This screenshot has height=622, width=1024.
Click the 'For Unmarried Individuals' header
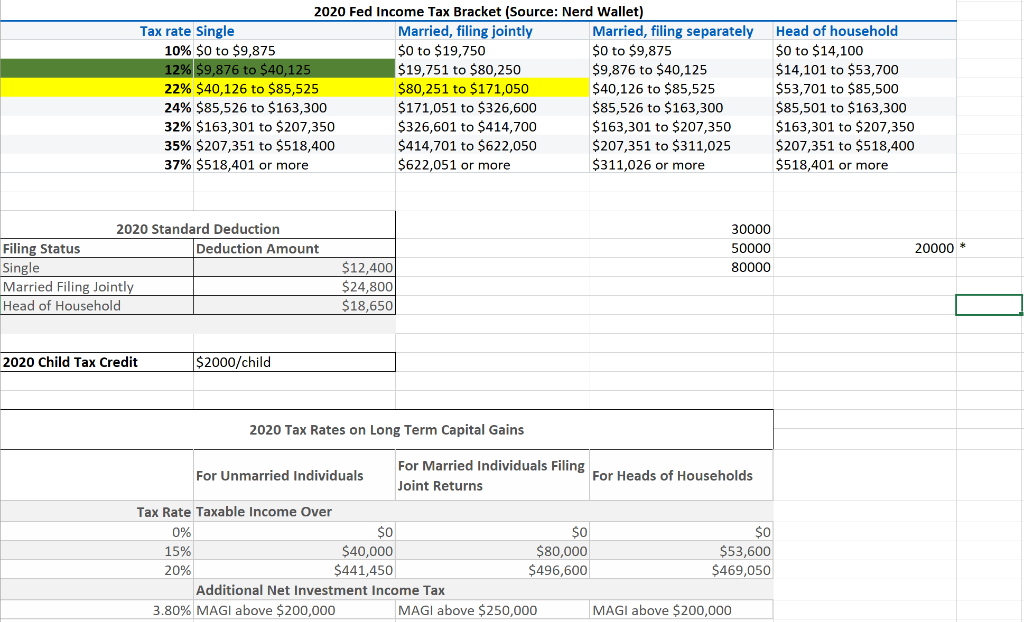(295, 476)
